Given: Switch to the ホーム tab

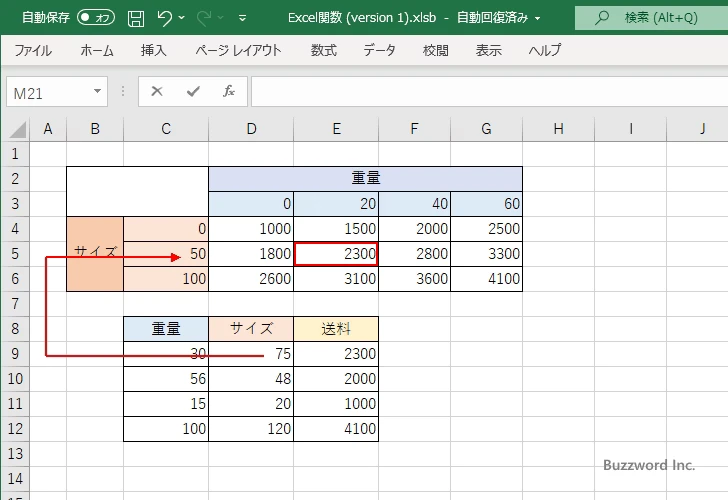Looking at the screenshot, I should [x=97, y=50].
